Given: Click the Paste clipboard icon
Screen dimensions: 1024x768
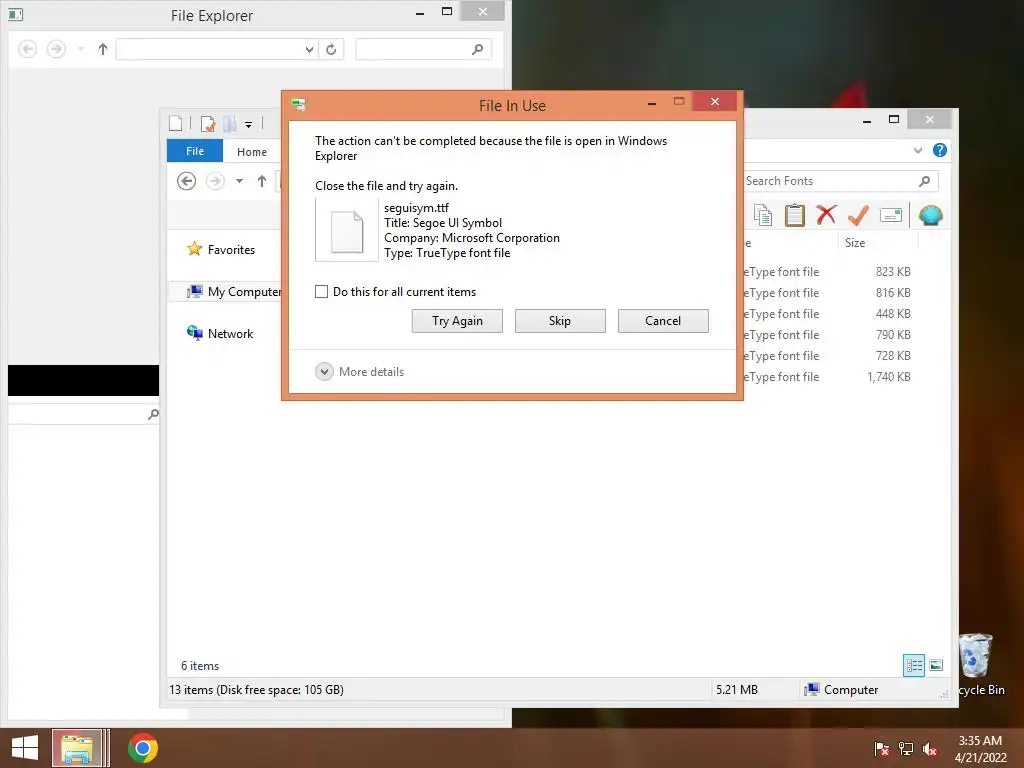Looking at the screenshot, I should tap(794, 215).
